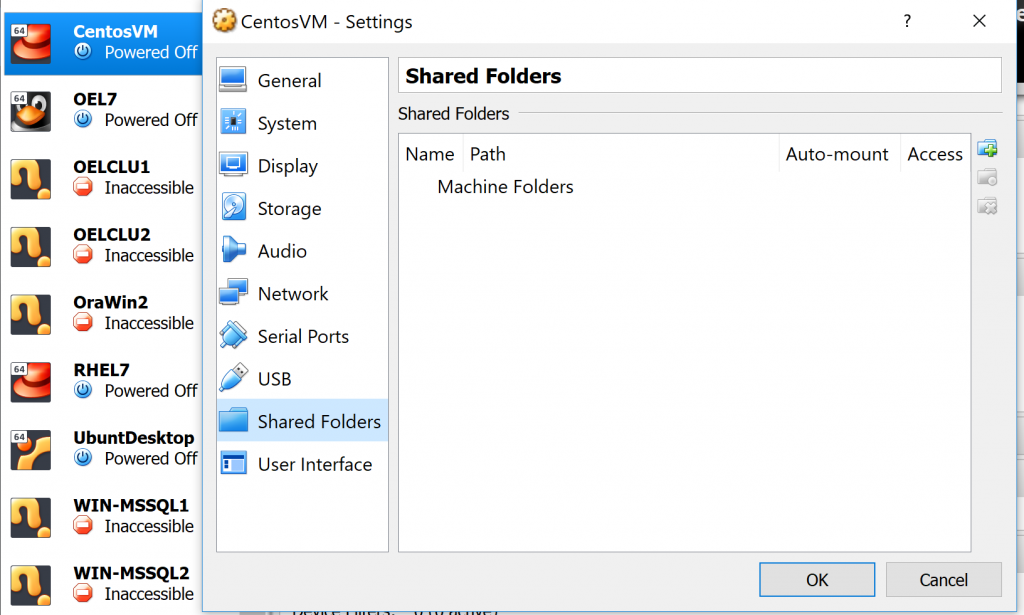
Task: Click the WIN-MSSQL1 VM icon
Action: (31, 518)
